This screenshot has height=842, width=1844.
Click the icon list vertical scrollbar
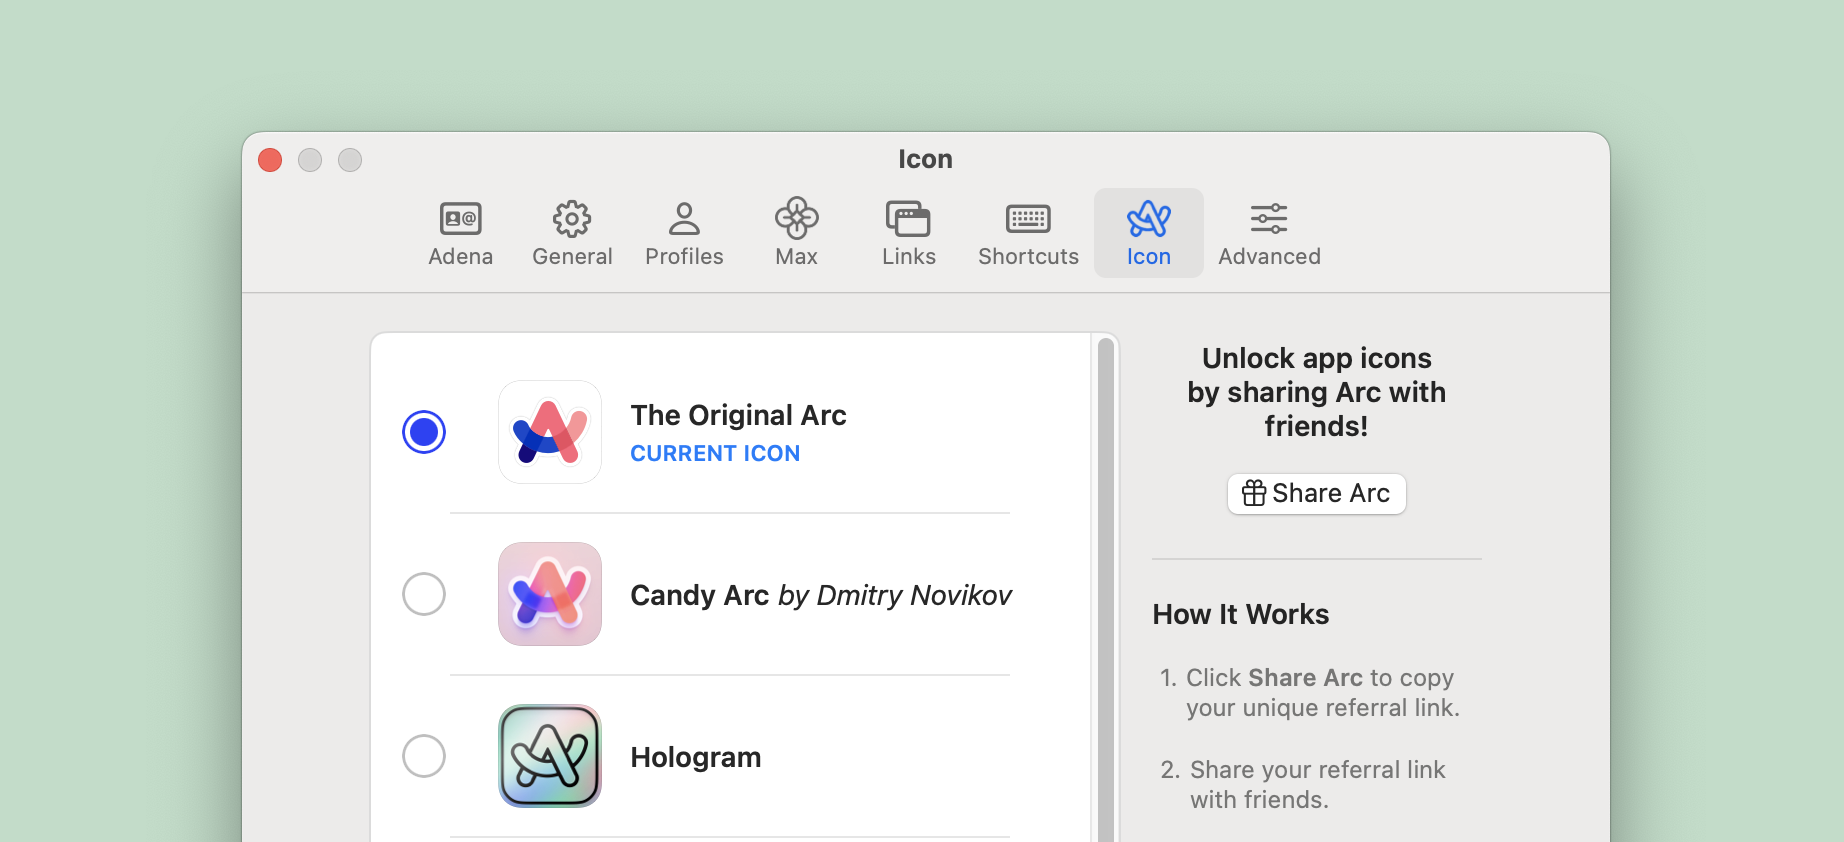(1106, 590)
